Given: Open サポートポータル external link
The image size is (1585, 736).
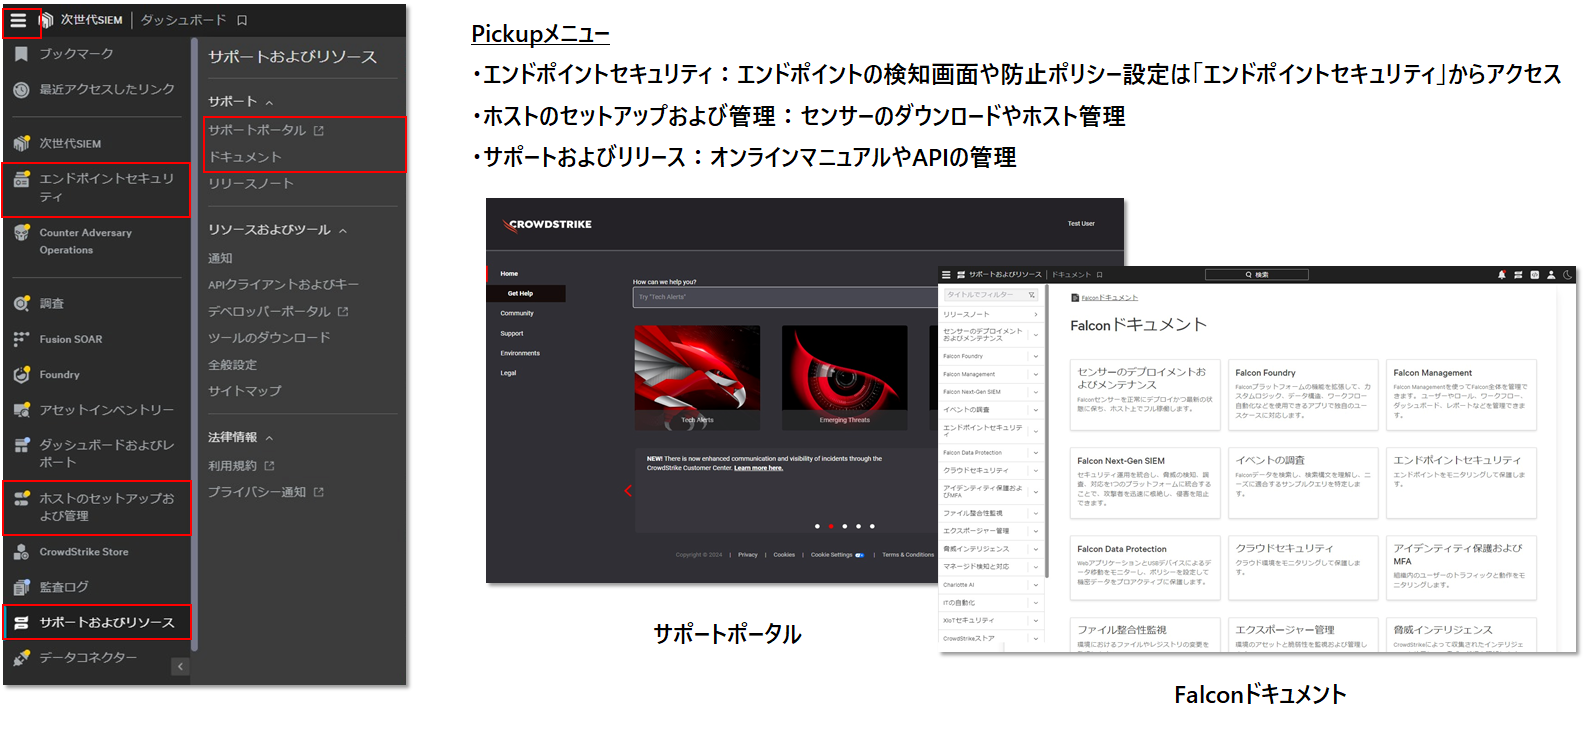Looking at the screenshot, I should tap(266, 130).
